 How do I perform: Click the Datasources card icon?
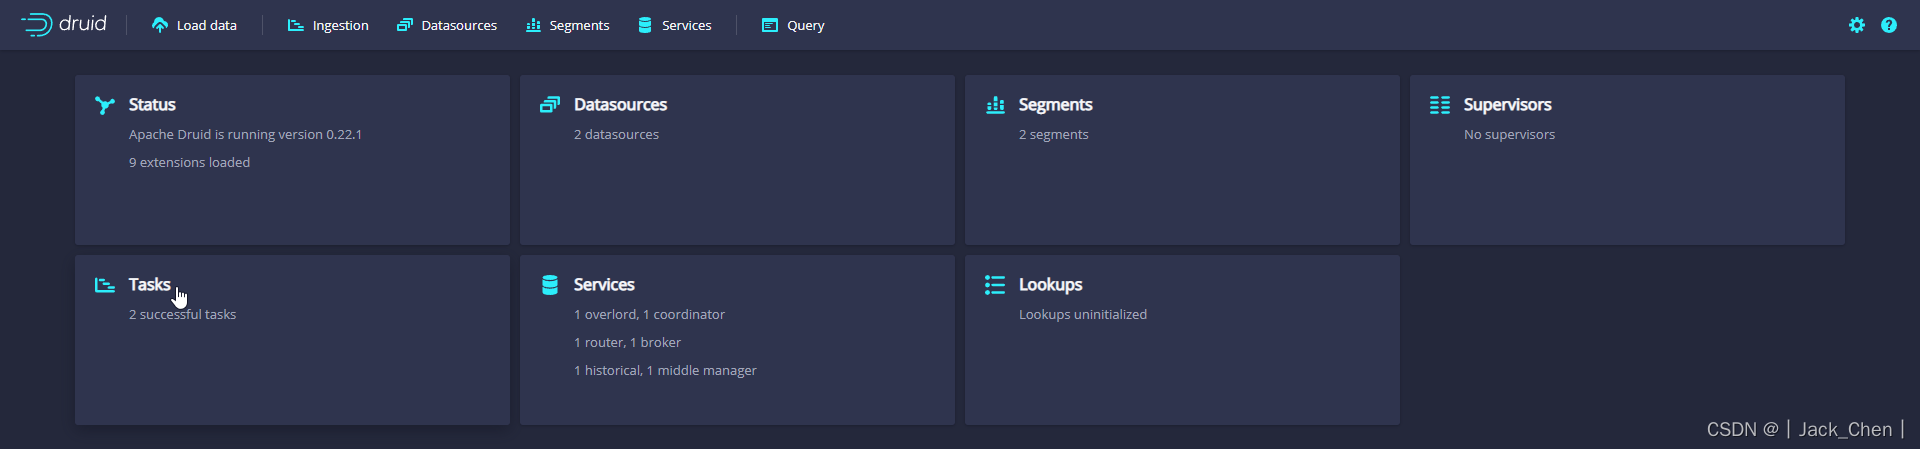[549, 105]
